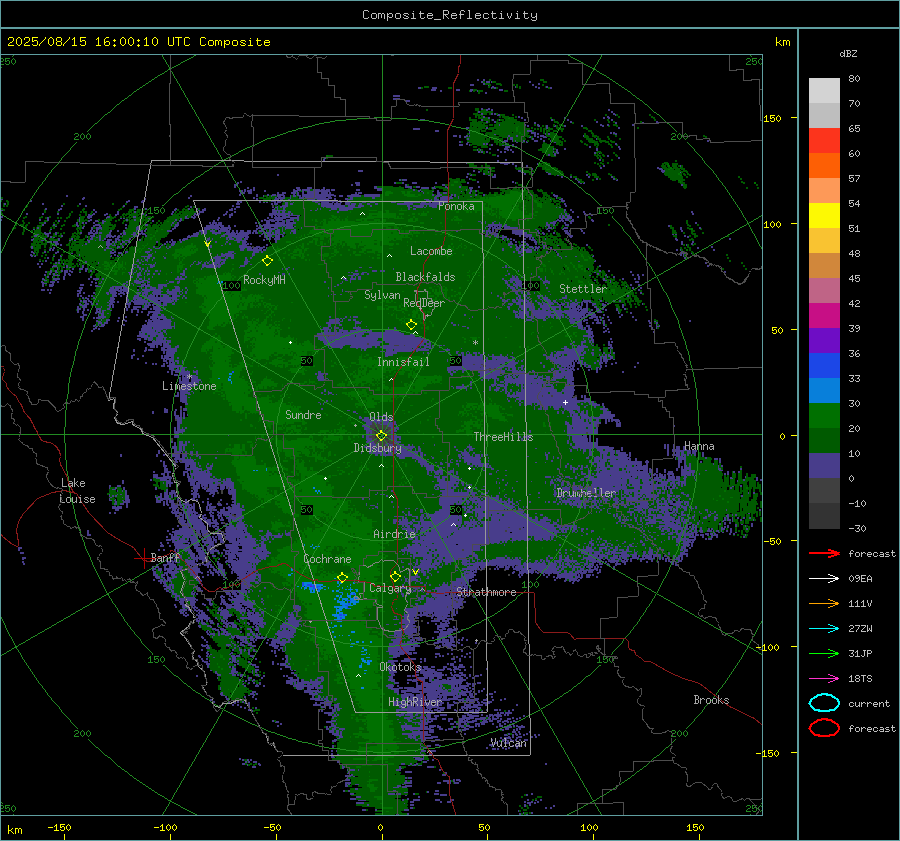This screenshot has width=900, height=841.
Task: Click the RockyMH label
Action: (264, 280)
